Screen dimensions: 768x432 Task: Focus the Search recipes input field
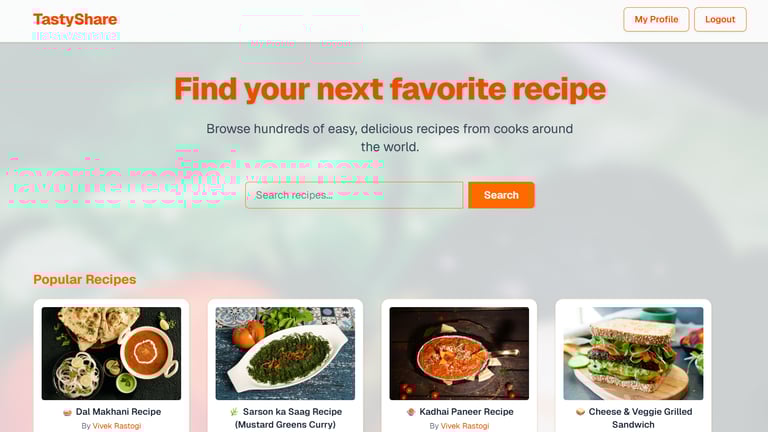point(354,195)
